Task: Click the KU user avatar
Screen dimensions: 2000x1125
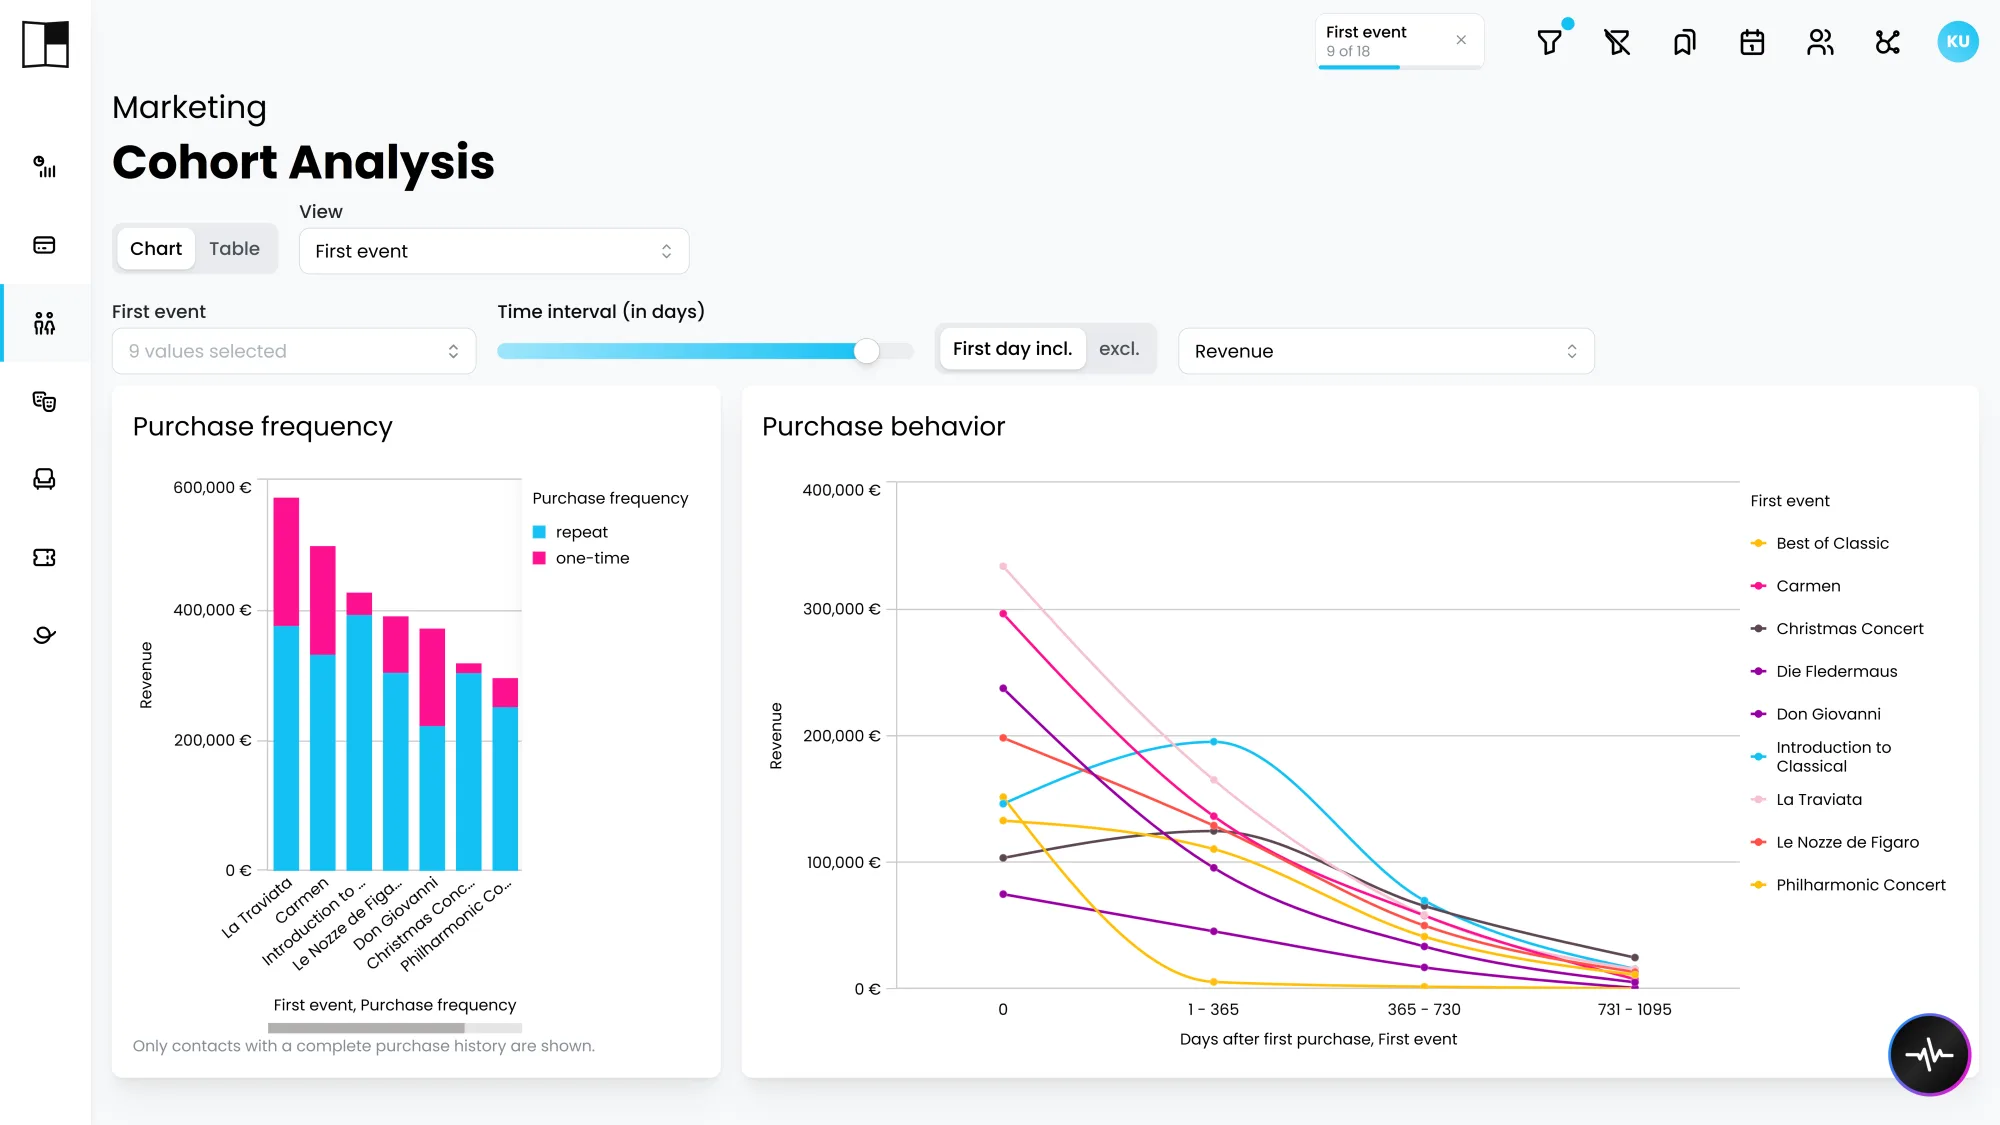Action: (1957, 42)
